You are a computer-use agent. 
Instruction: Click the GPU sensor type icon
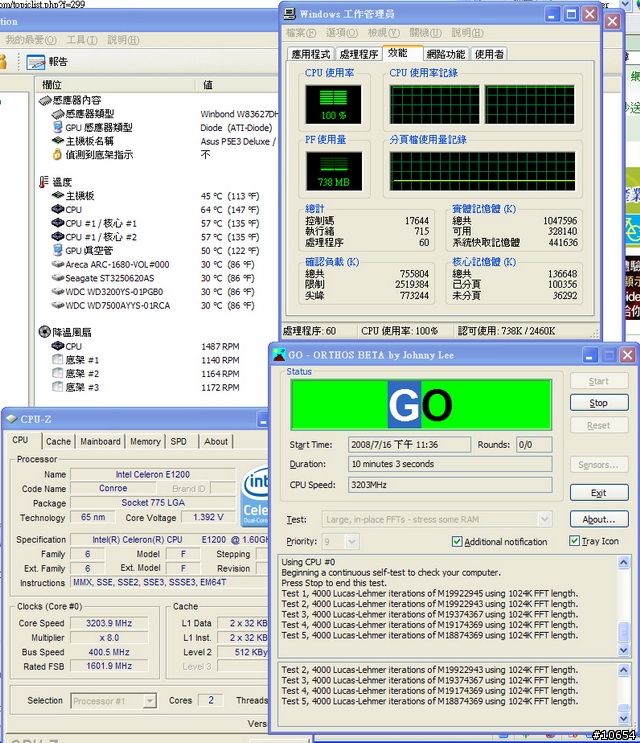coord(58,127)
